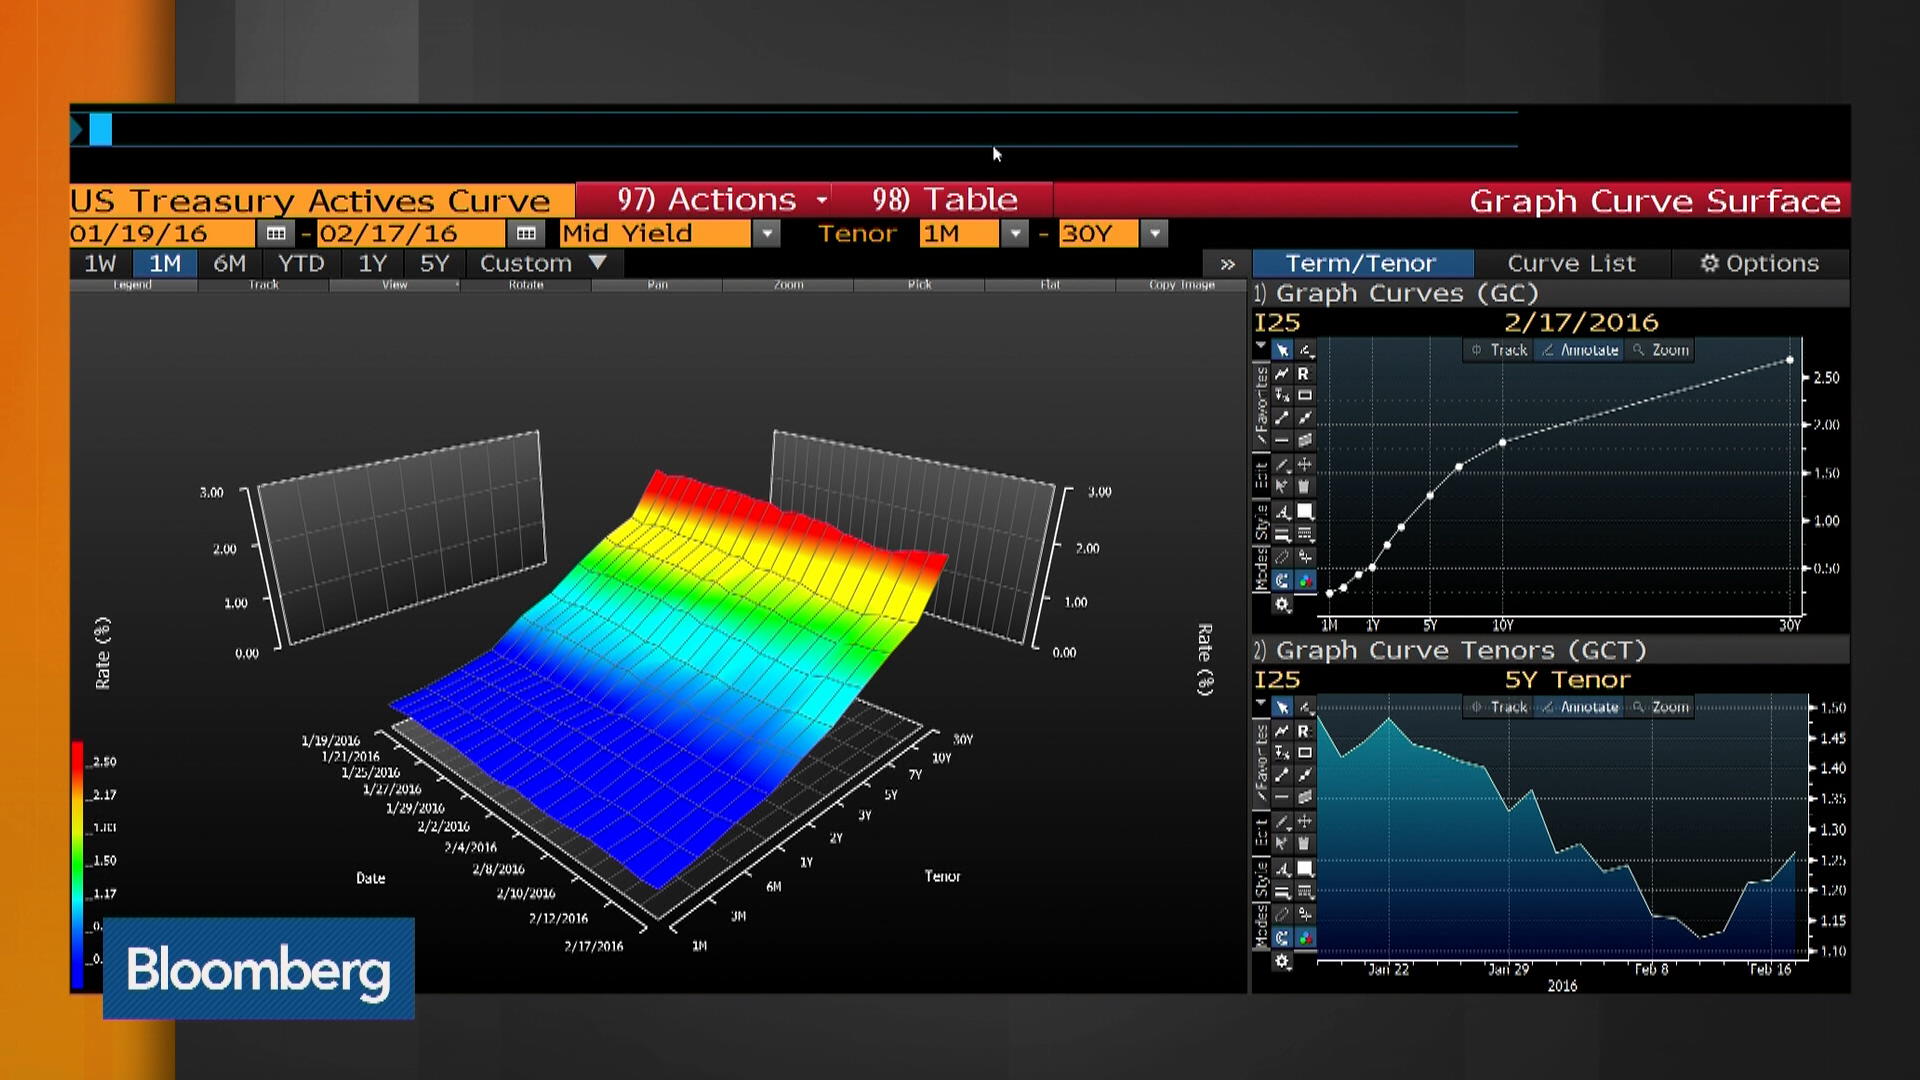Screen dimensions: 1920x1080
Task: Click the 98) Table button
Action: tap(943, 199)
